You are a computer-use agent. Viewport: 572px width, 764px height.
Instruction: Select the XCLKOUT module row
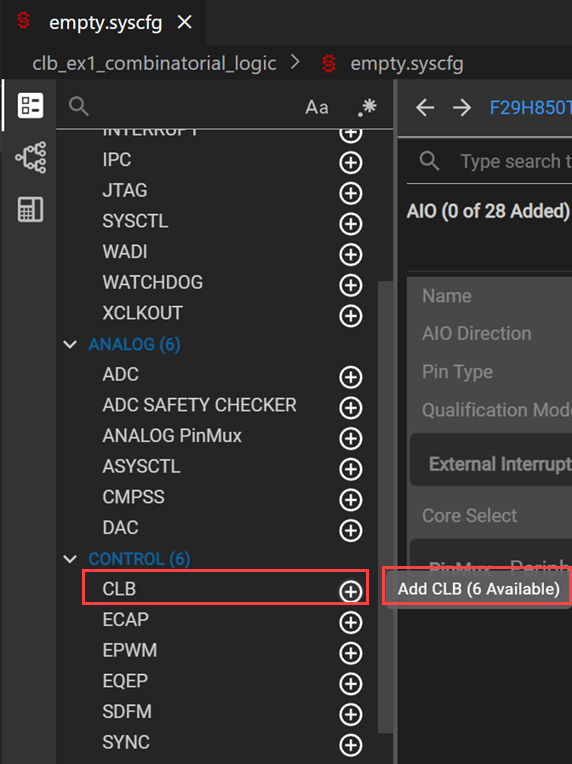(x=225, y=313)
